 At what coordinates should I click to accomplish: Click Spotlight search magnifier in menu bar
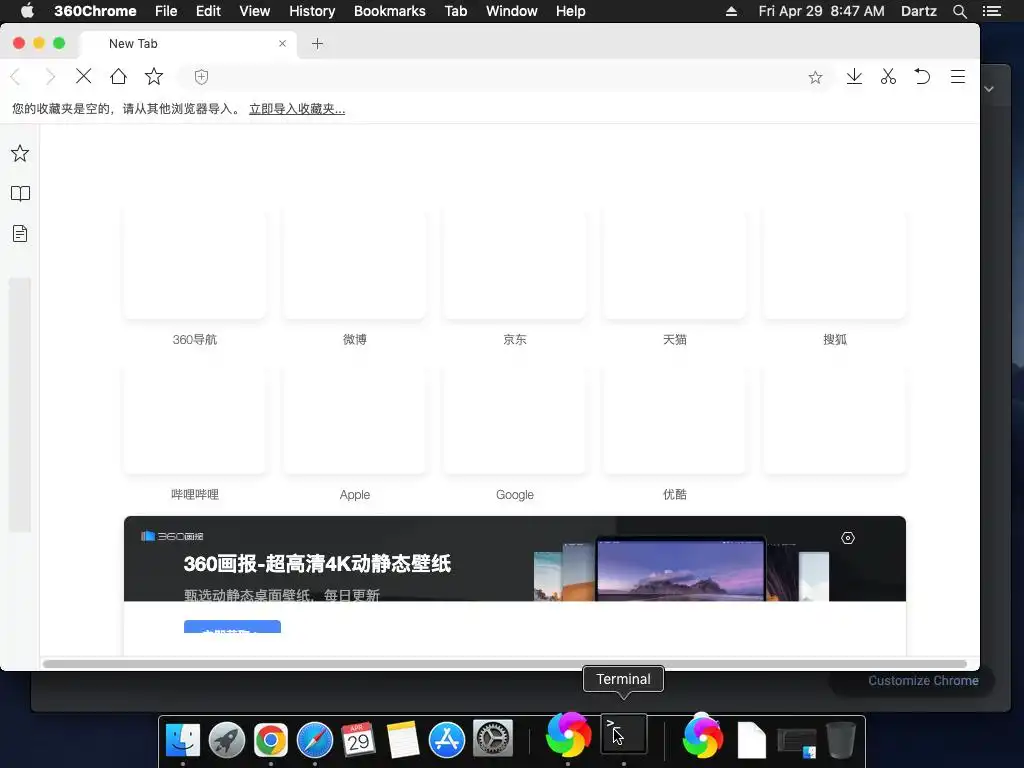pyautogui.click(x=959, y=11)
